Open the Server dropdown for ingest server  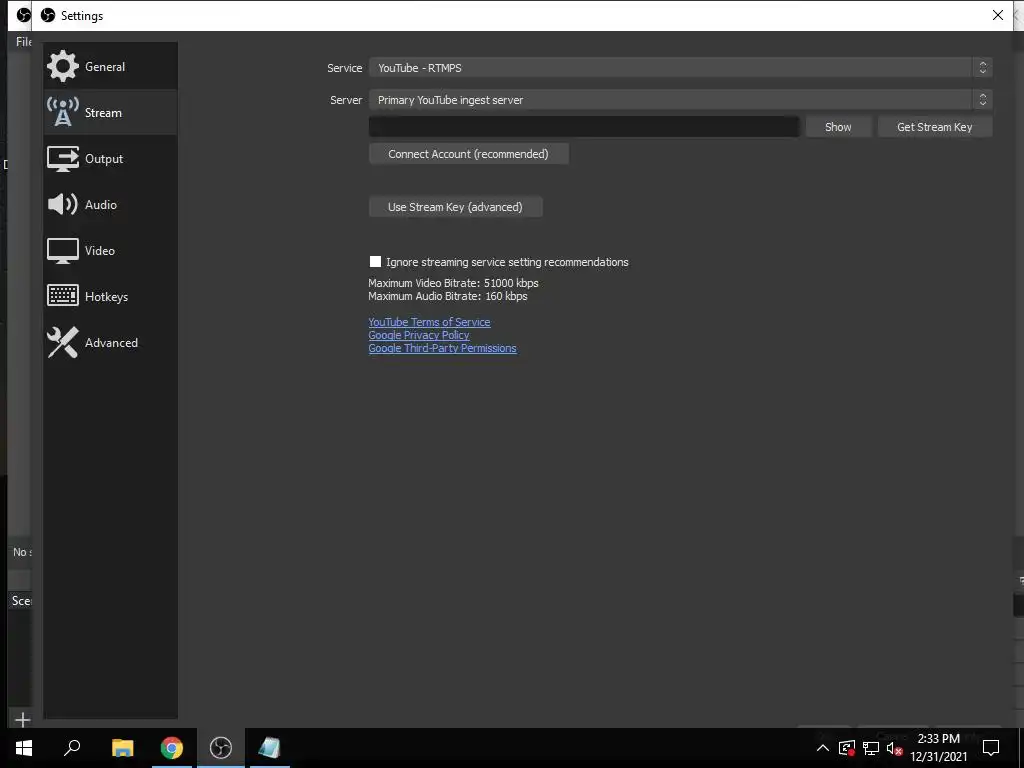coord(680,99)
